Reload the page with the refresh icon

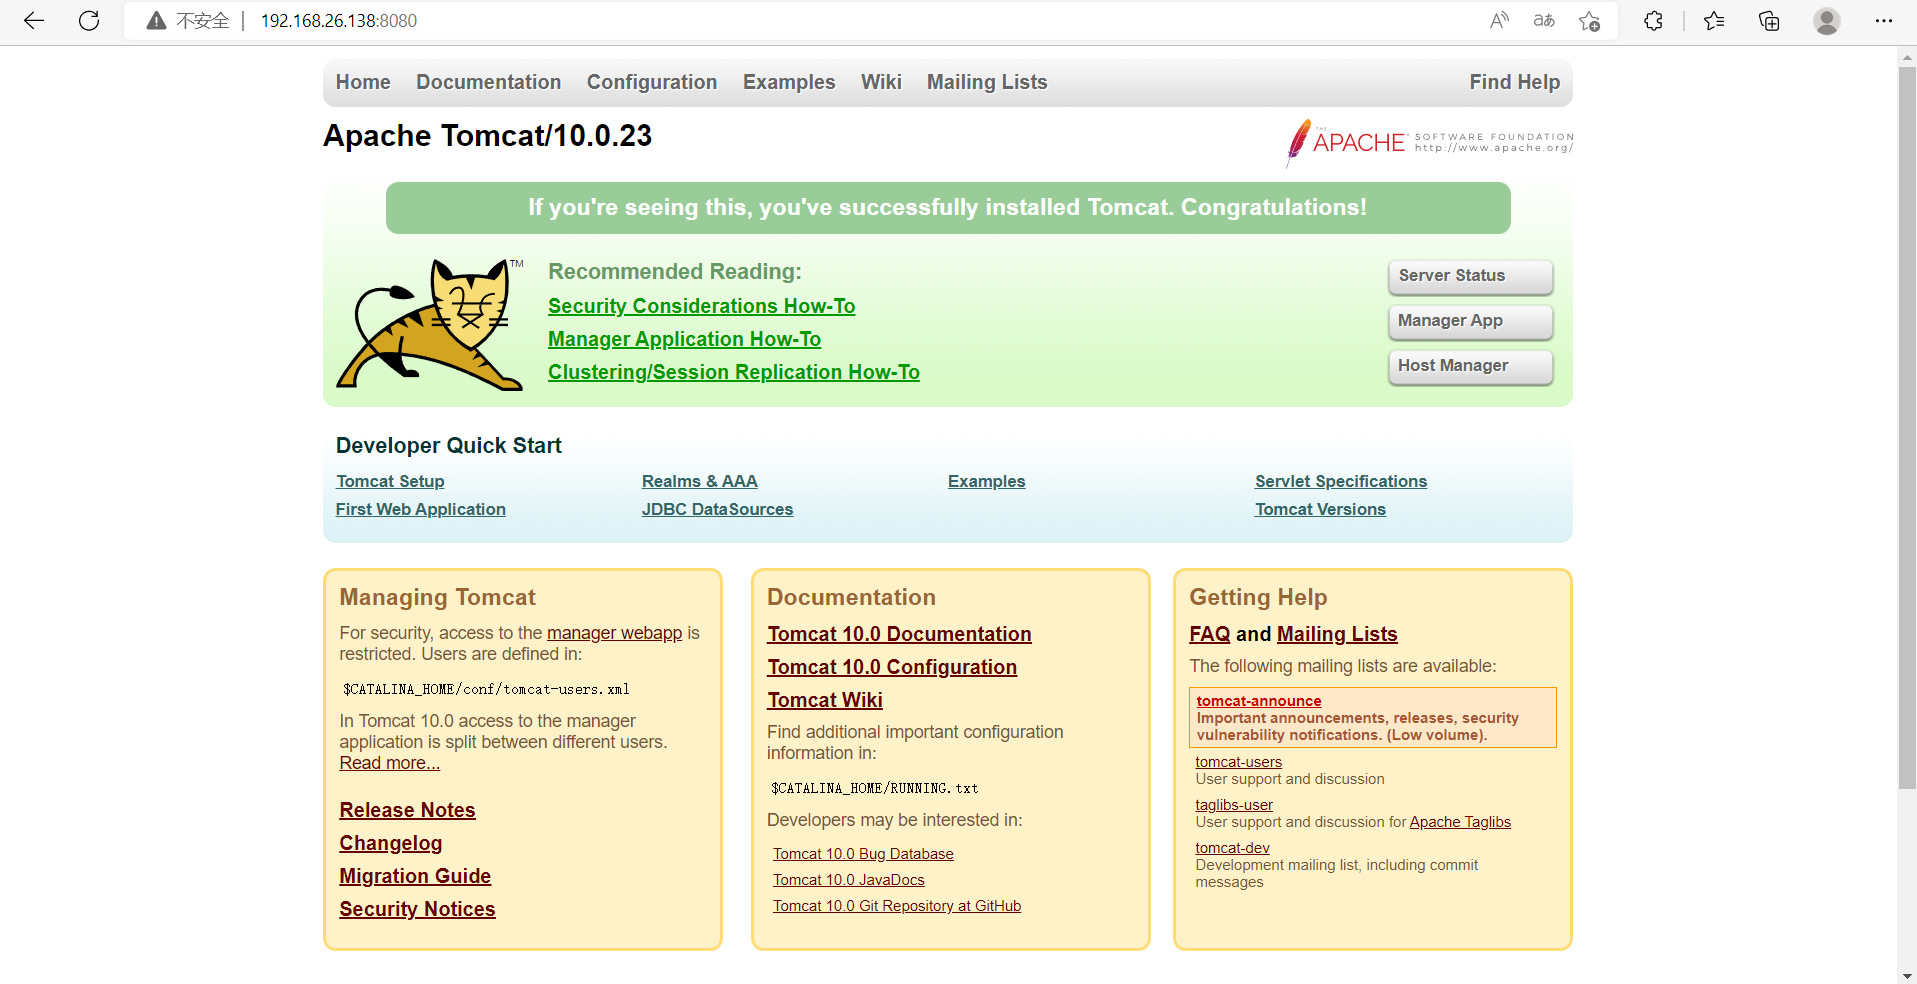pos(89,20)
